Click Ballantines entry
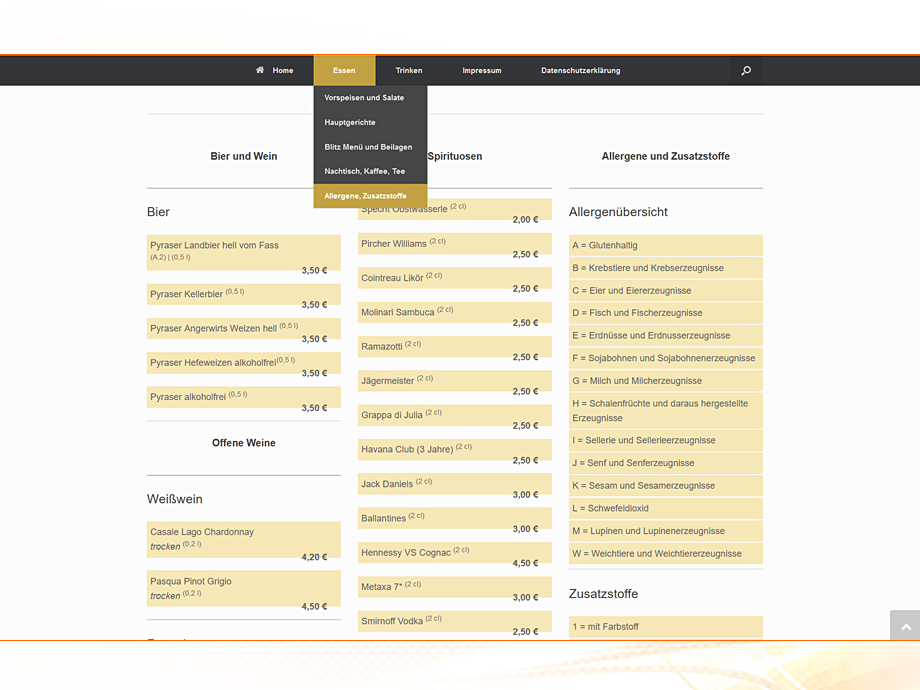The height and width of the screenshot is (690, 920). (x=455, y=519)
